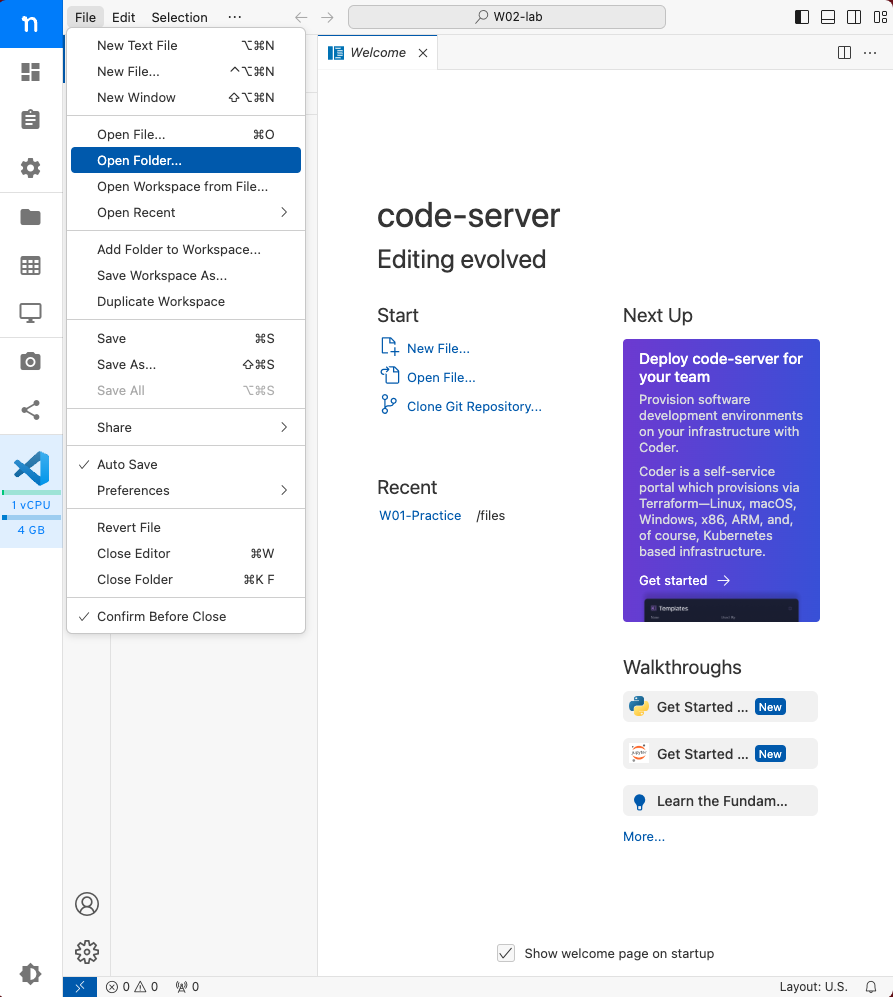This screenshot has height=997, width=893.
Task: Open customize layout icon
Action: point(880,17)
